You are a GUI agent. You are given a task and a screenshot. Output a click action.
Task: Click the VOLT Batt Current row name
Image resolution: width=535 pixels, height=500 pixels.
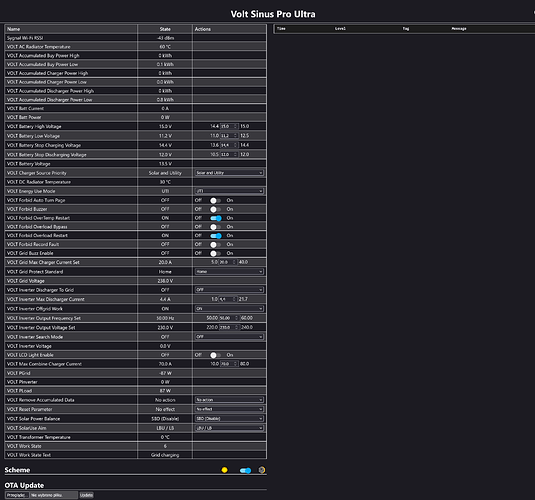pyautogui.click(x=25, y=109)
